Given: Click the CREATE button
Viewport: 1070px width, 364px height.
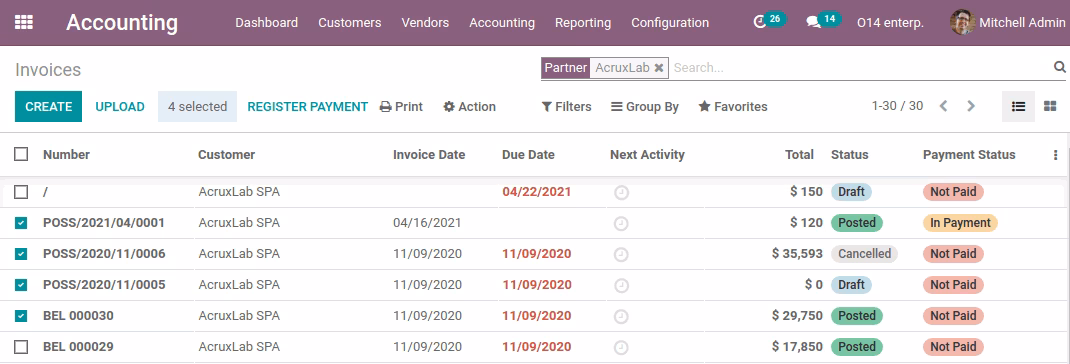Looking at the screenshot, I should click(48, 107).
